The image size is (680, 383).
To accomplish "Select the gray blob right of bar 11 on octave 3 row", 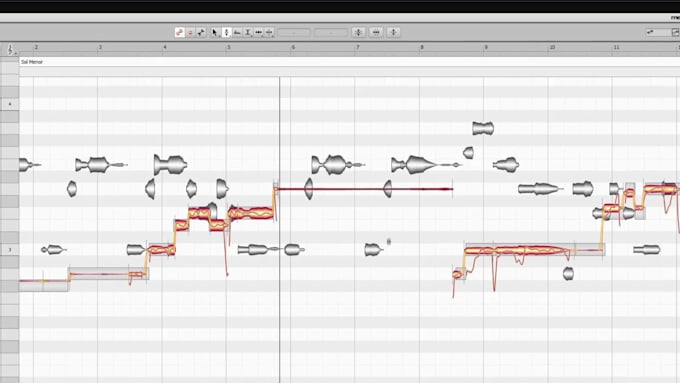I will click(646, 250).
